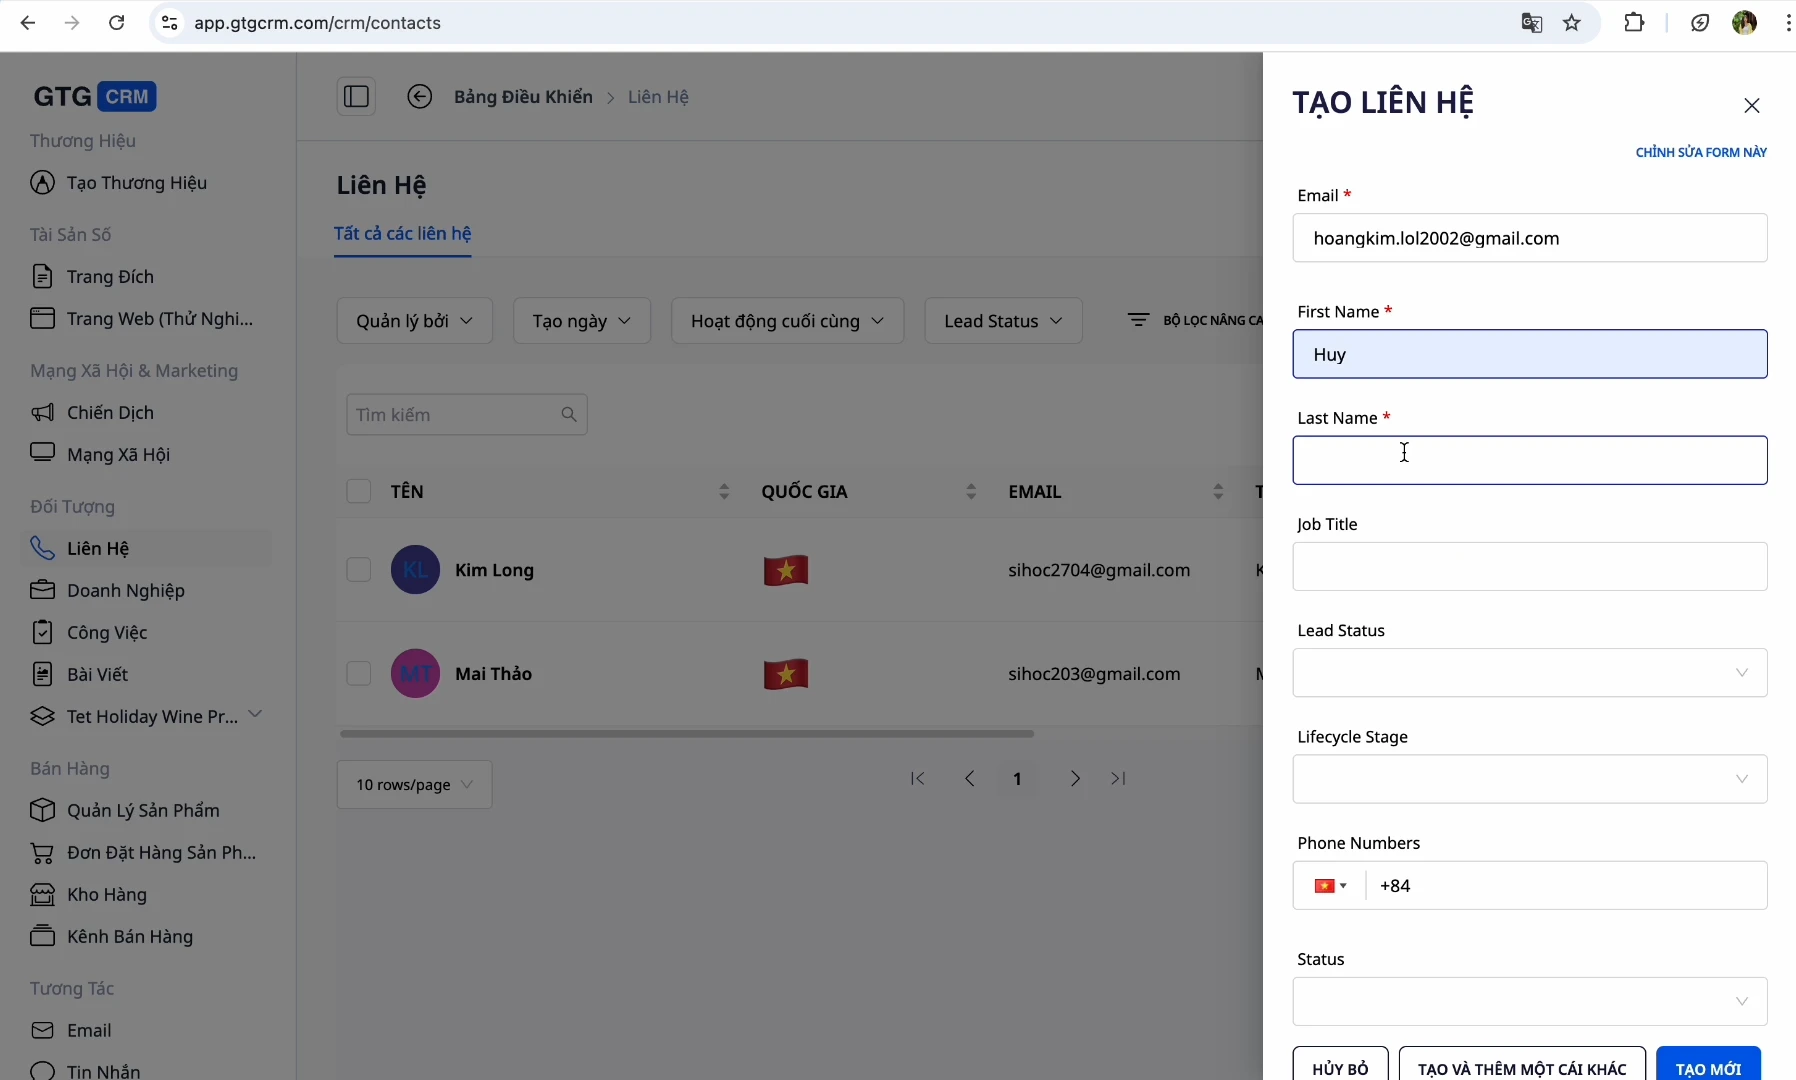1796x1080 pixels.
Task: Click the CHỈNH SỬA FORM NÀY link
Action: point(1703,152)
